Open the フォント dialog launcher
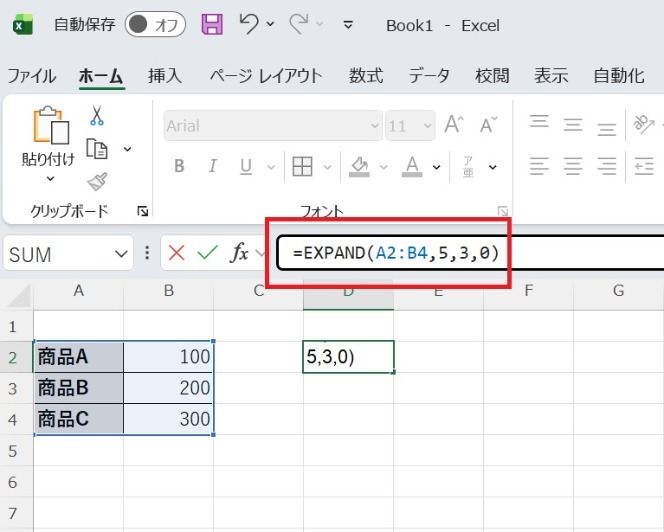Image resolution: width=664 pixels, height=532 pixels. pos(503,211)
